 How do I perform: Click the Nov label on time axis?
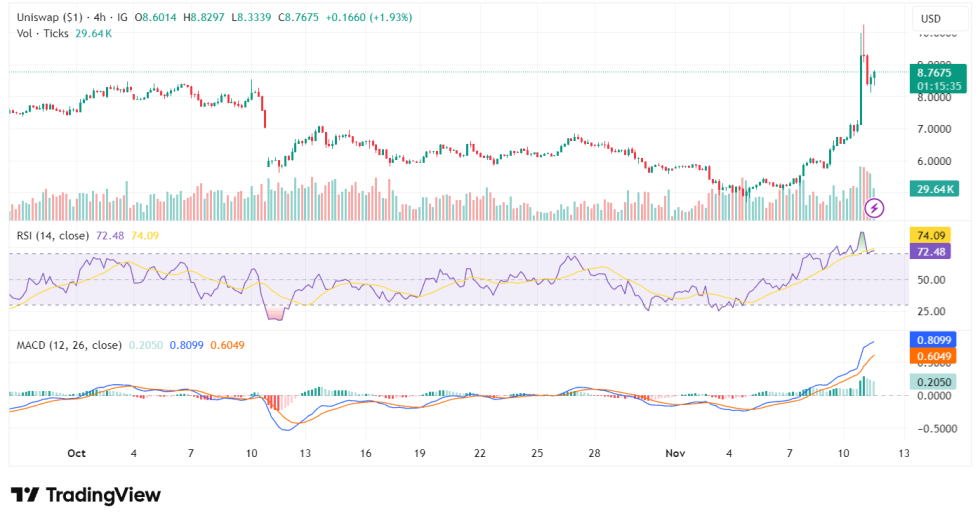[x=673, y=453]
